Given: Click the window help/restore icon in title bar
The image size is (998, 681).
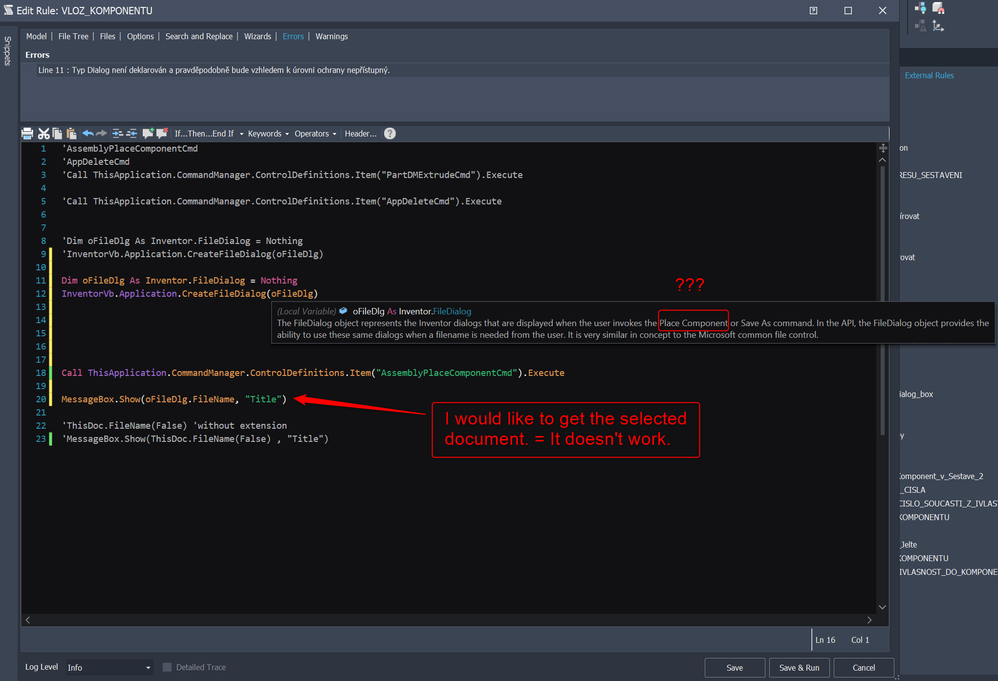Looking at the screenshot, I should pyautogui.click(x=813, y=11).
